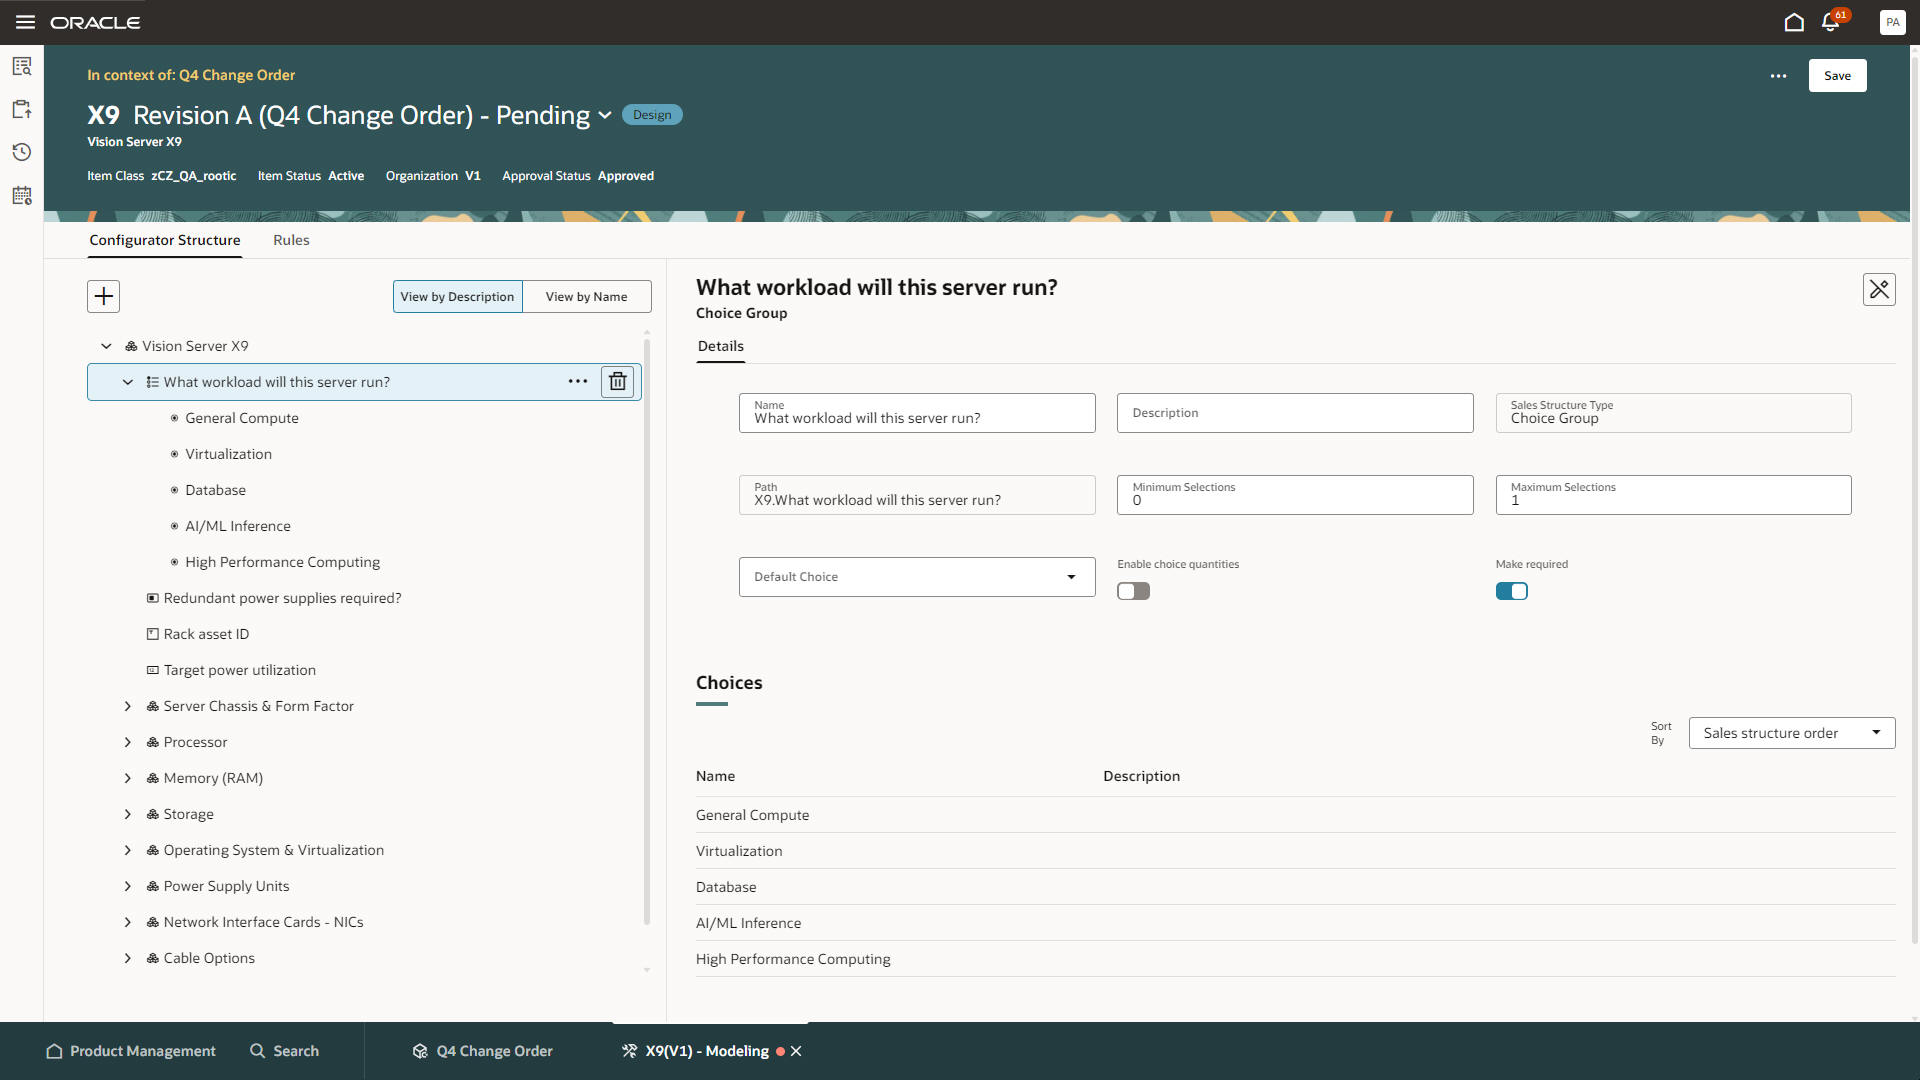This screenshot has width=1920, height=1080.
Task: Expand the Memory (RAM) node
Action: point(128,778)
